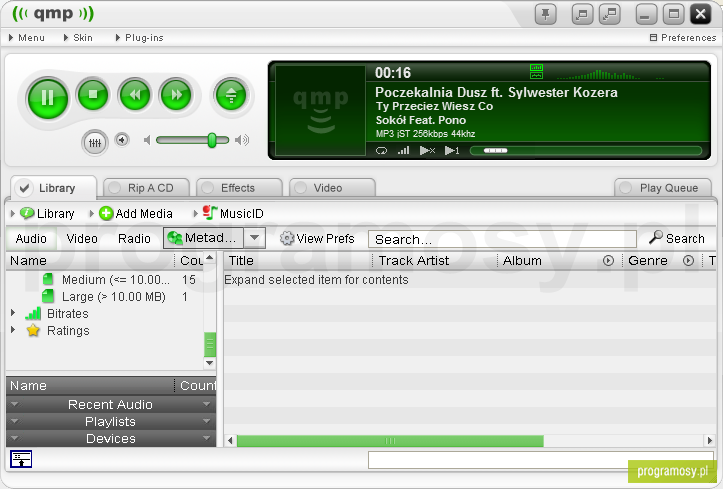Click the second window-mode button in the title bar
723x489 pixels.
pyautogui.click(x=610, y=14)
